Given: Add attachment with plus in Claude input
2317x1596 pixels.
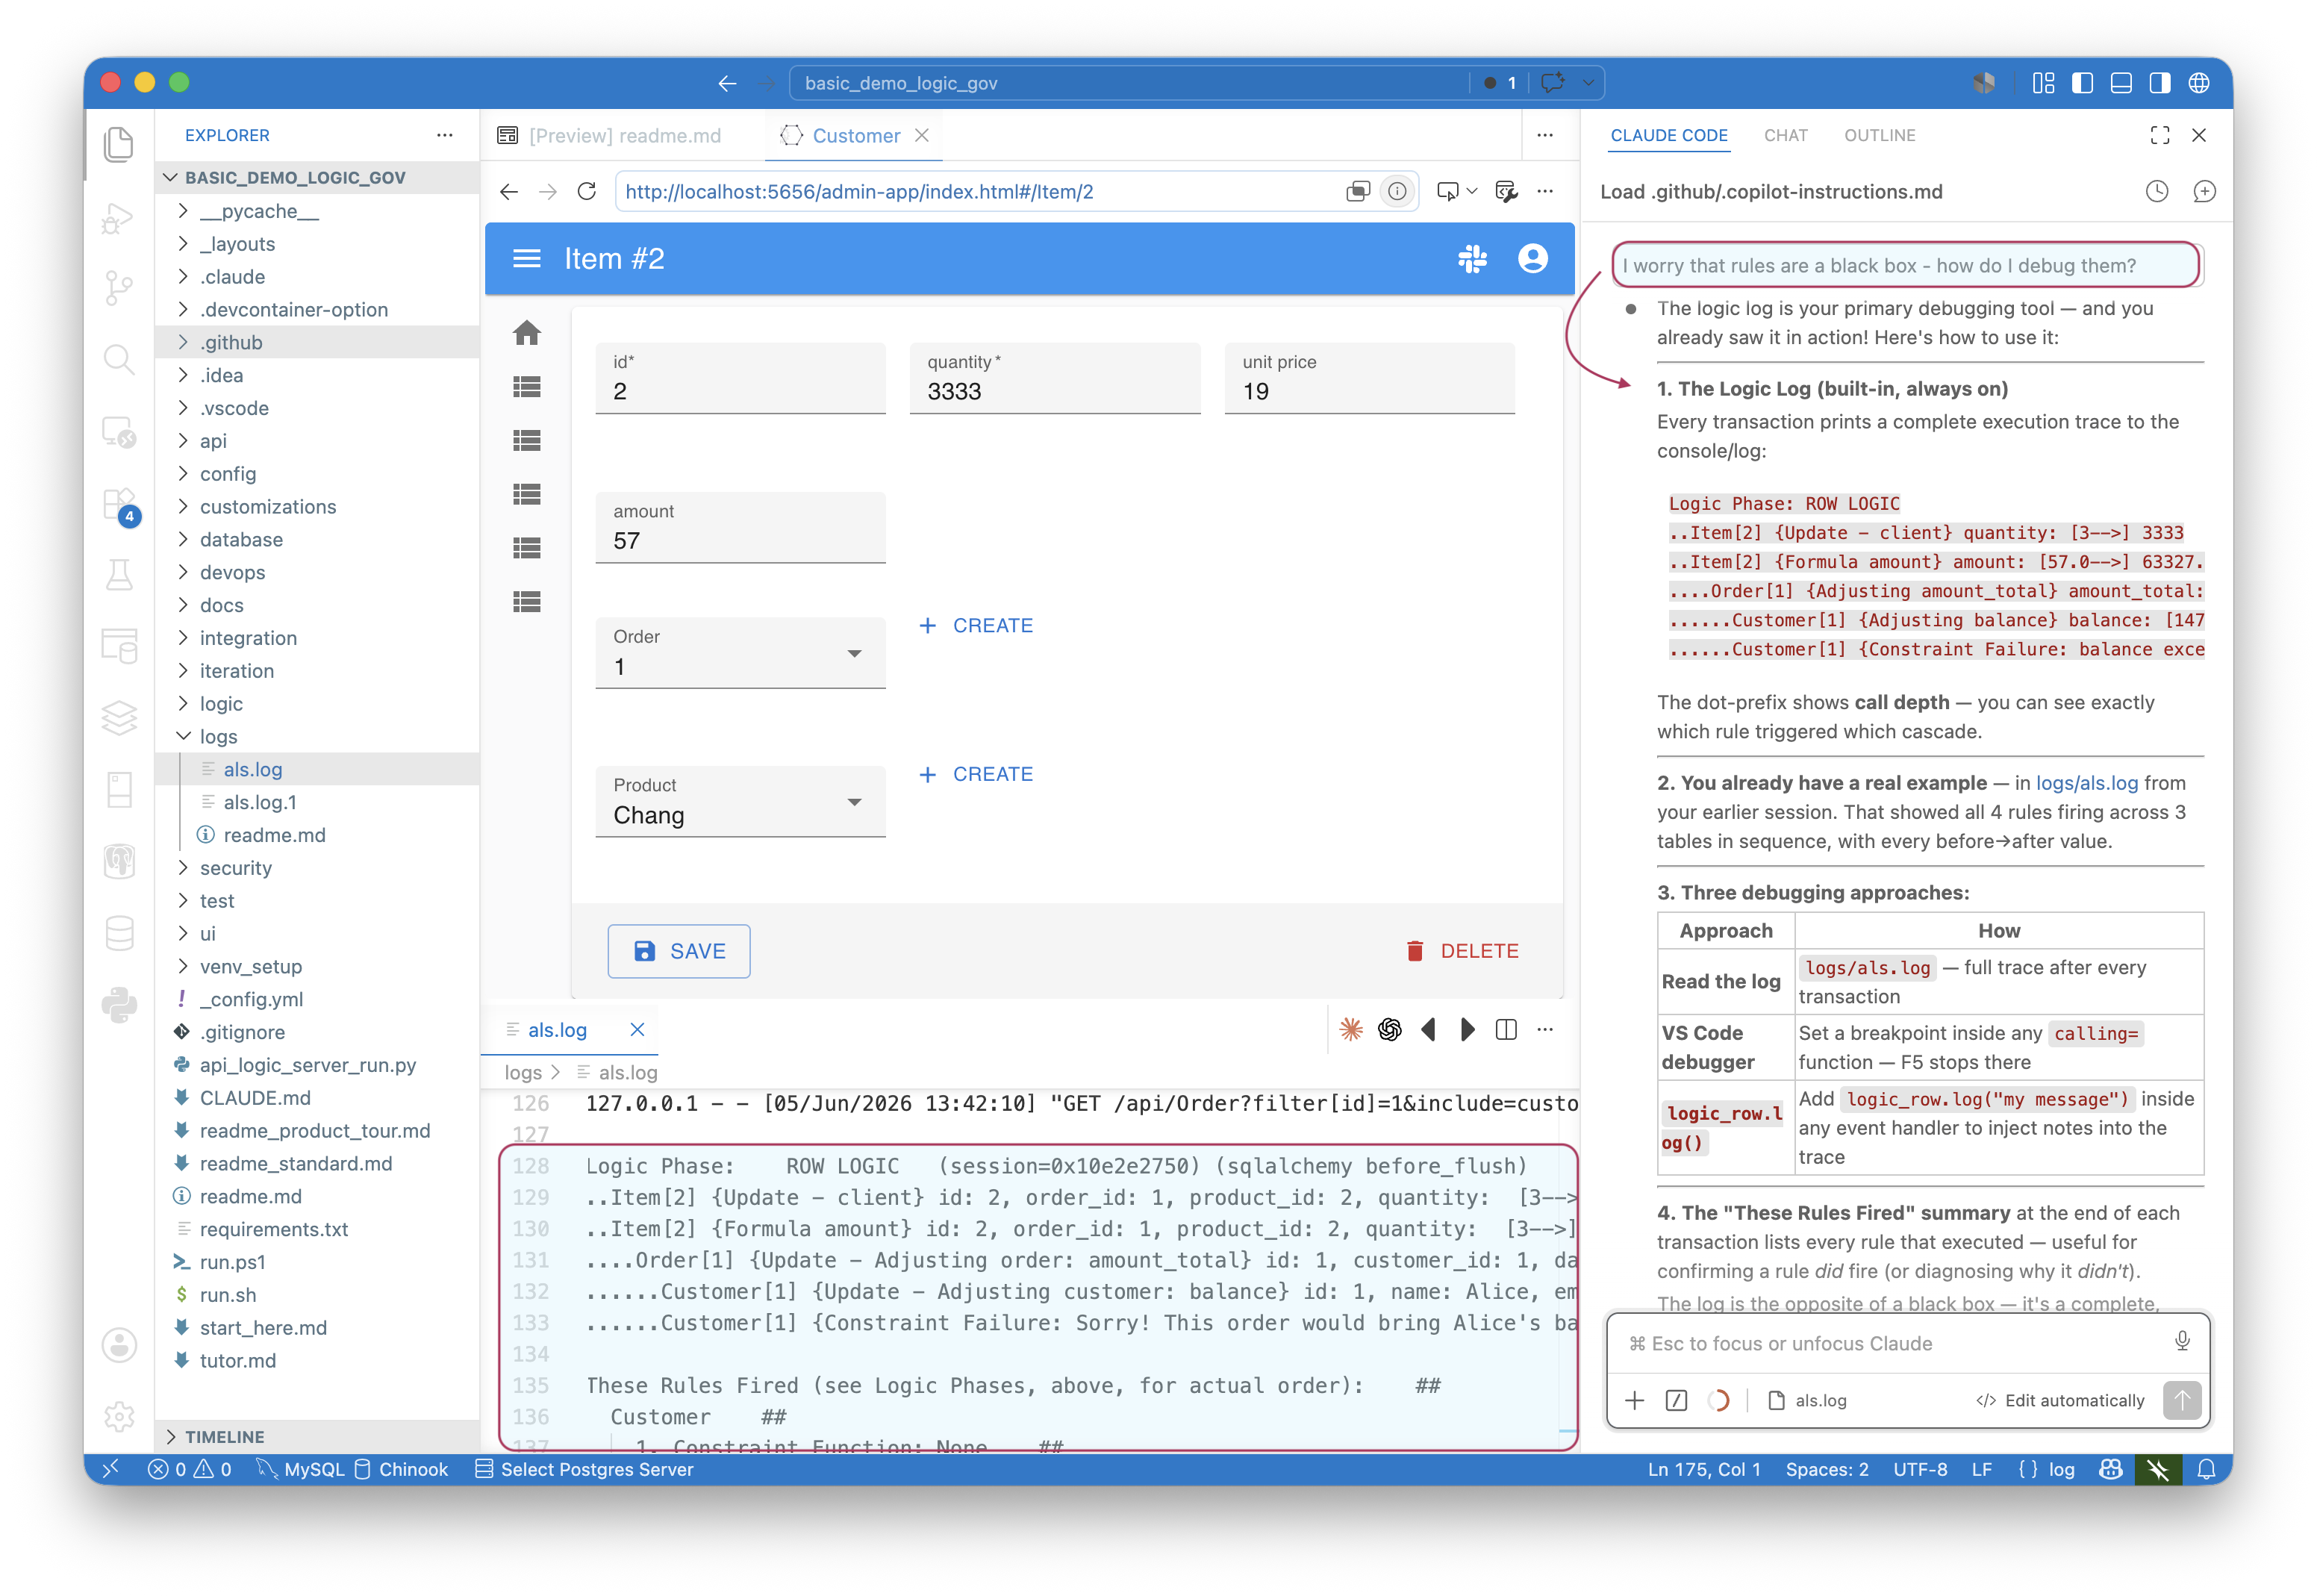Looking at the screenshot, I should click(1634, 1400).
